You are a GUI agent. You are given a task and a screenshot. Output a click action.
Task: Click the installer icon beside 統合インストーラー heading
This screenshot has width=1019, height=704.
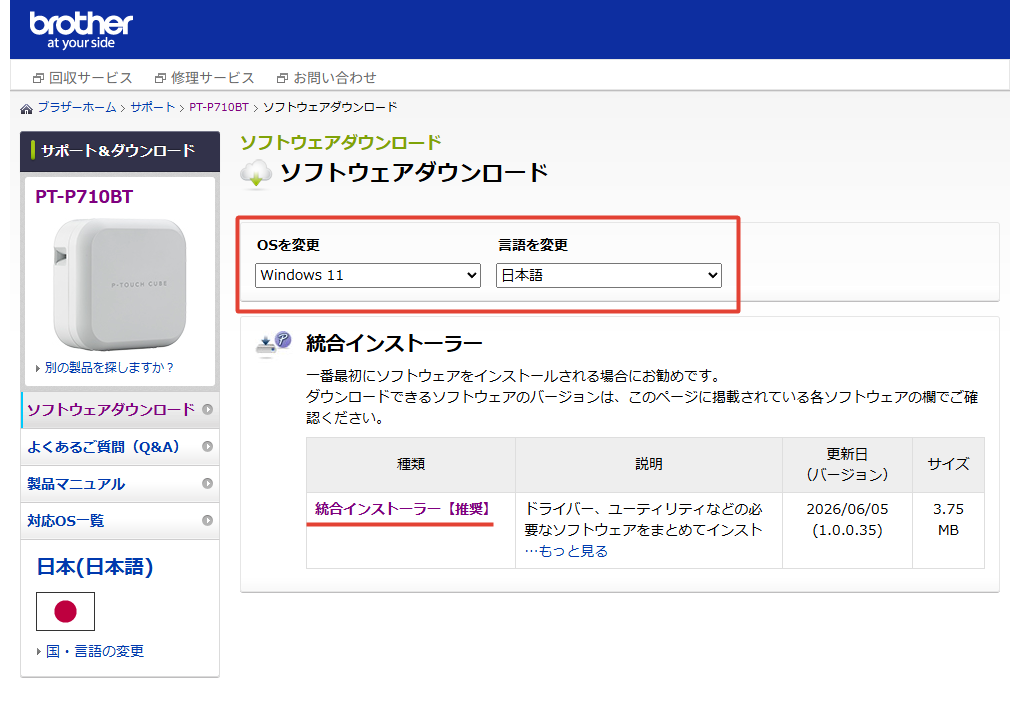pos(274,345)
